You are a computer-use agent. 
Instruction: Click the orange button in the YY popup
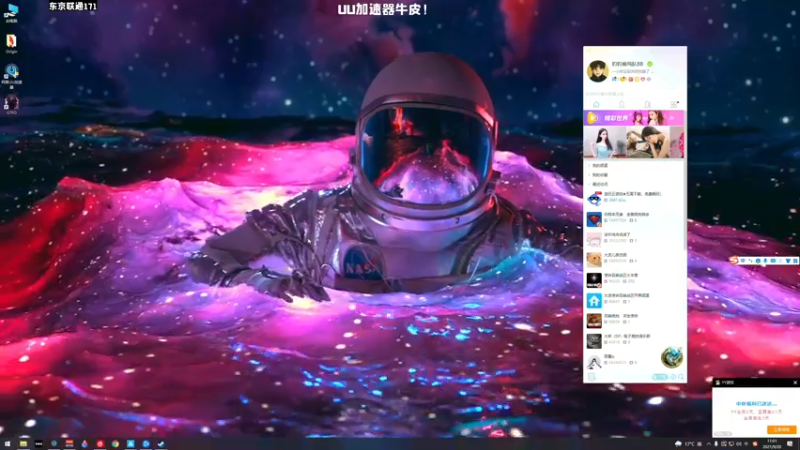(782, 430)
